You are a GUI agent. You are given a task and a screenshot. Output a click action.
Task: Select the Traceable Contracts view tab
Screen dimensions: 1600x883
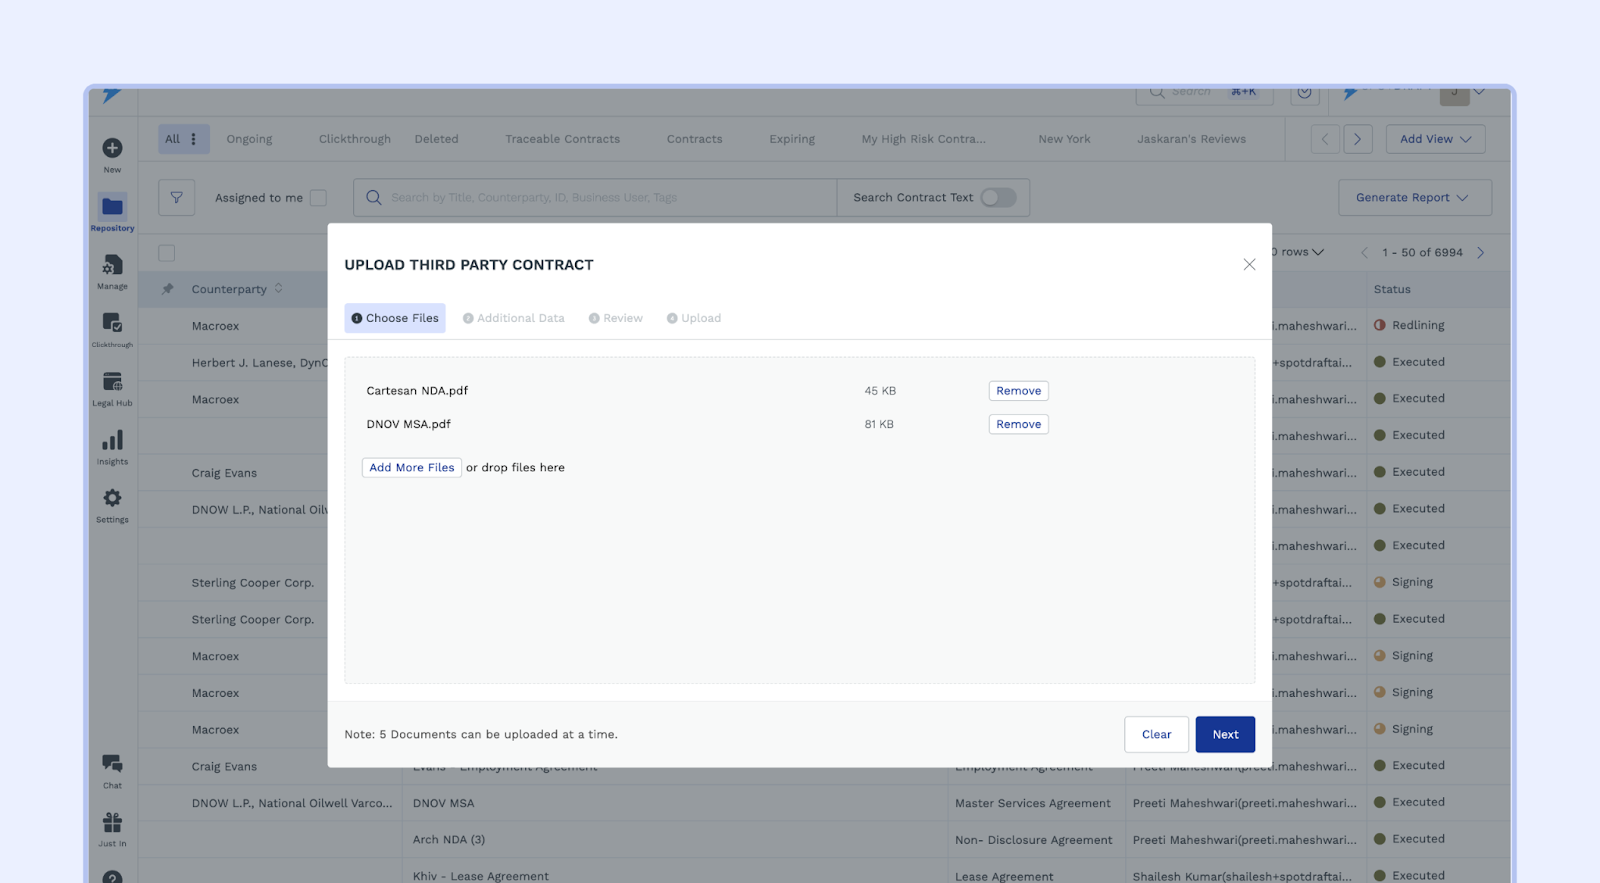562,139
